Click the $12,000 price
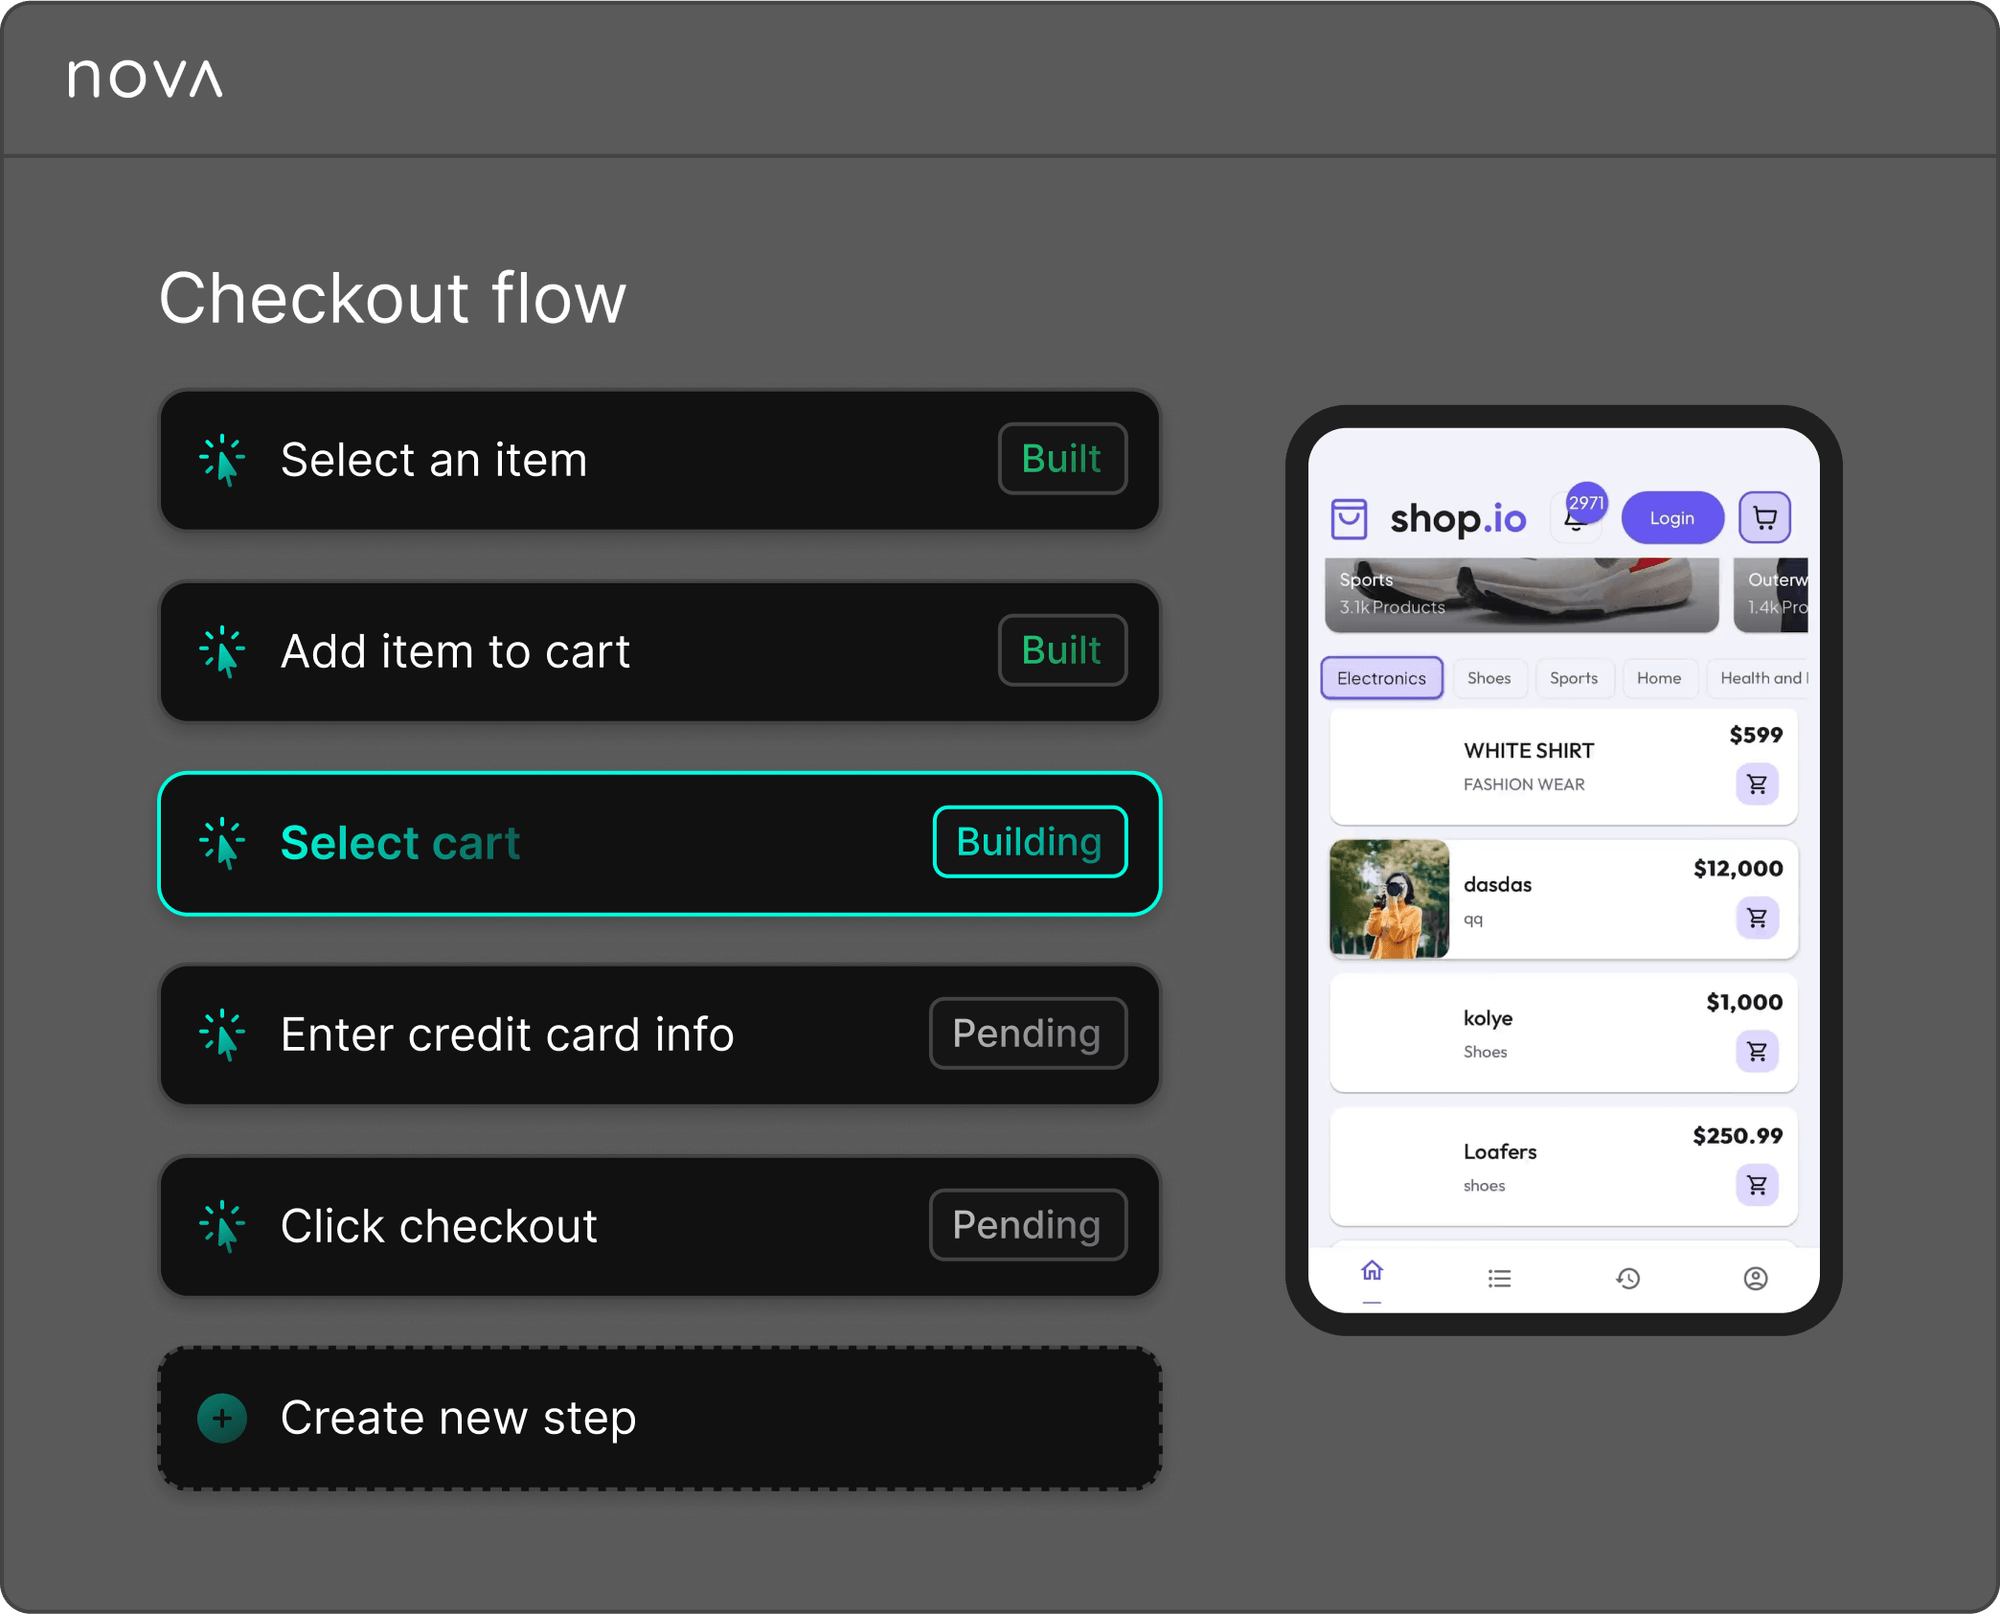2000x1614 pixels. click(x=1738, y=868)
